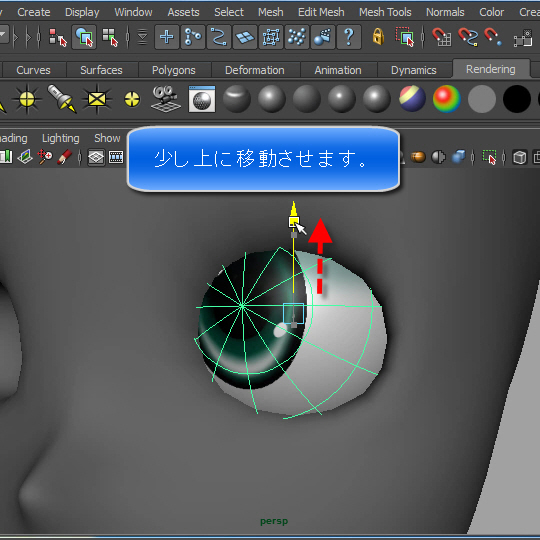The image size is (540, 540).
Task: Expand the selection mask dropdown arrow
Action: coord(142,37)
